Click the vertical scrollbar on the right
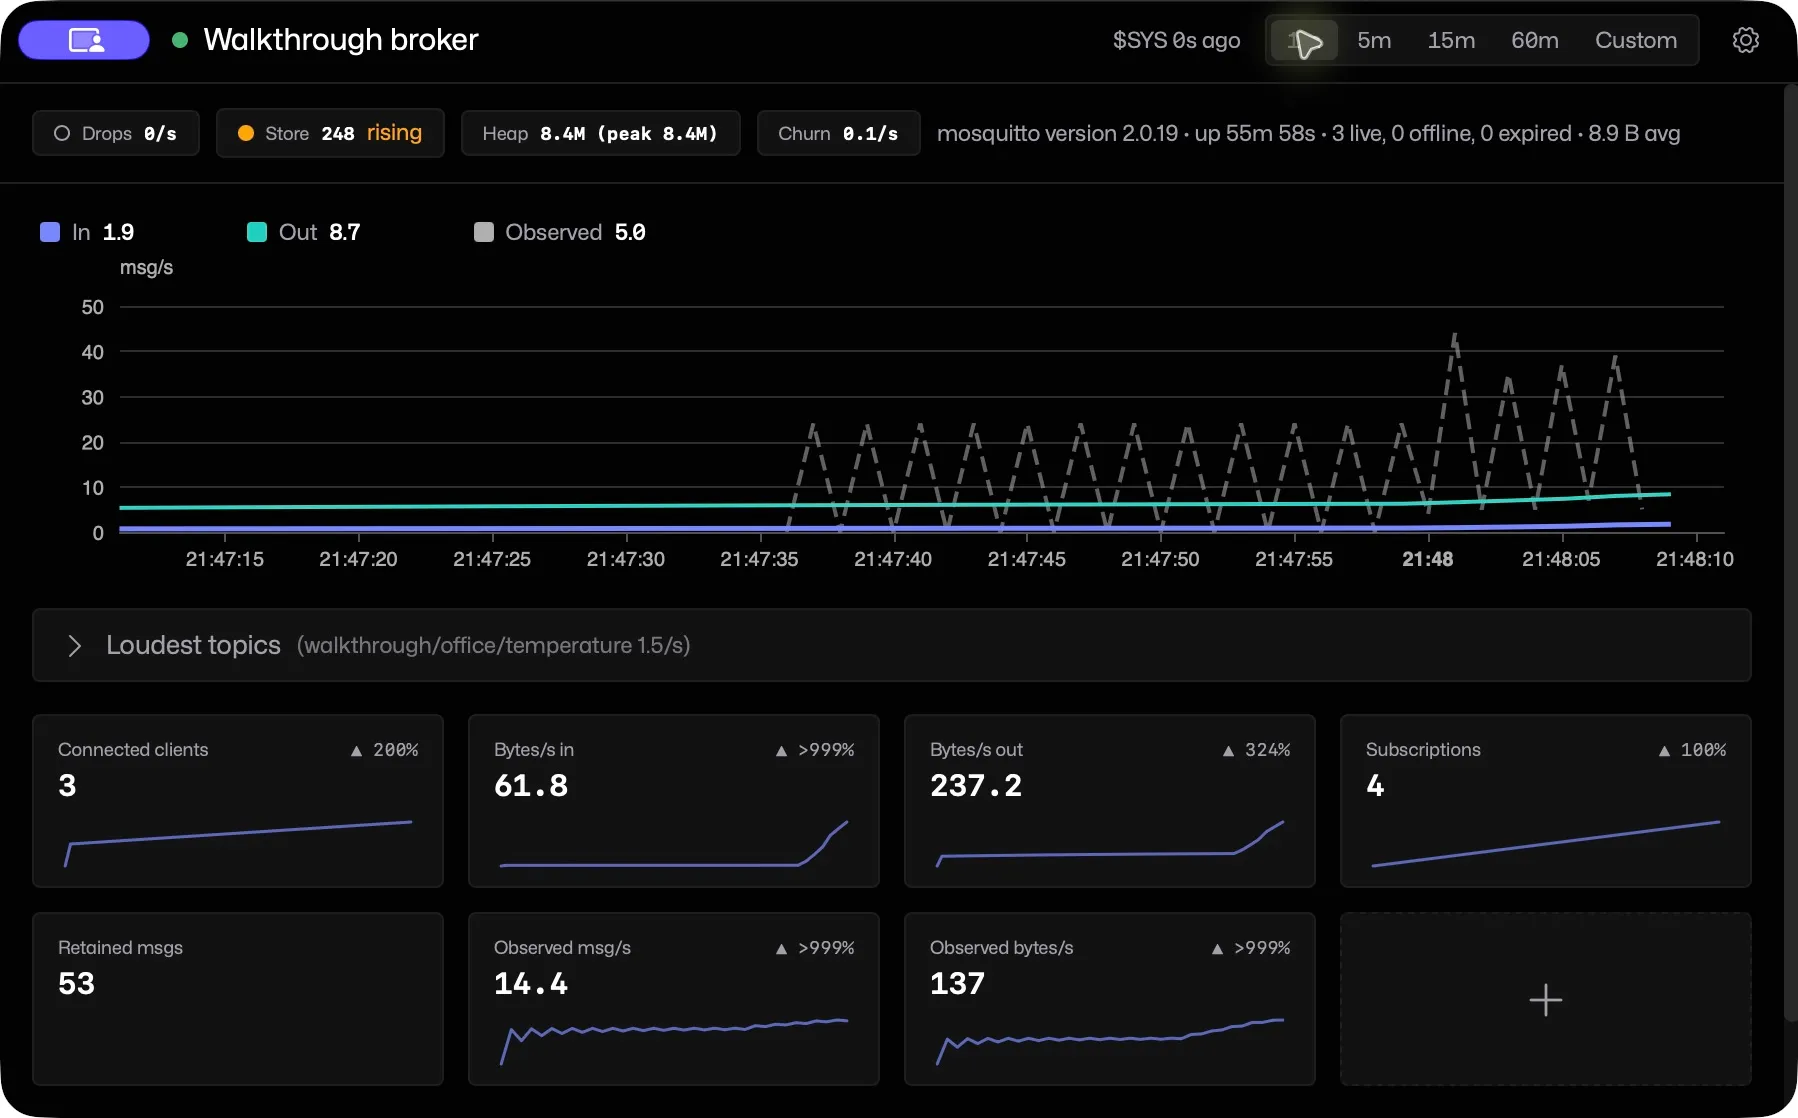This screenshot has width=1798, height=1118. 1790,552
